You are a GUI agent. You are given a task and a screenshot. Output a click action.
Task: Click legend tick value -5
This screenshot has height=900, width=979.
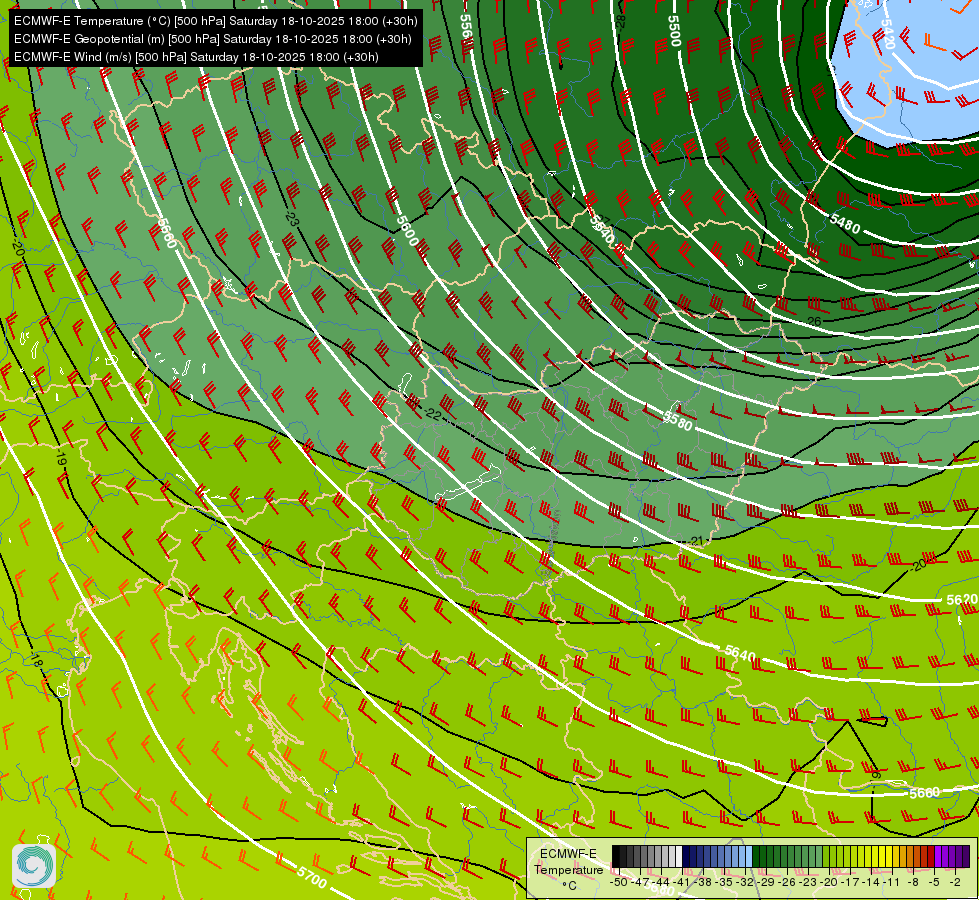click(x=934, y=883)
